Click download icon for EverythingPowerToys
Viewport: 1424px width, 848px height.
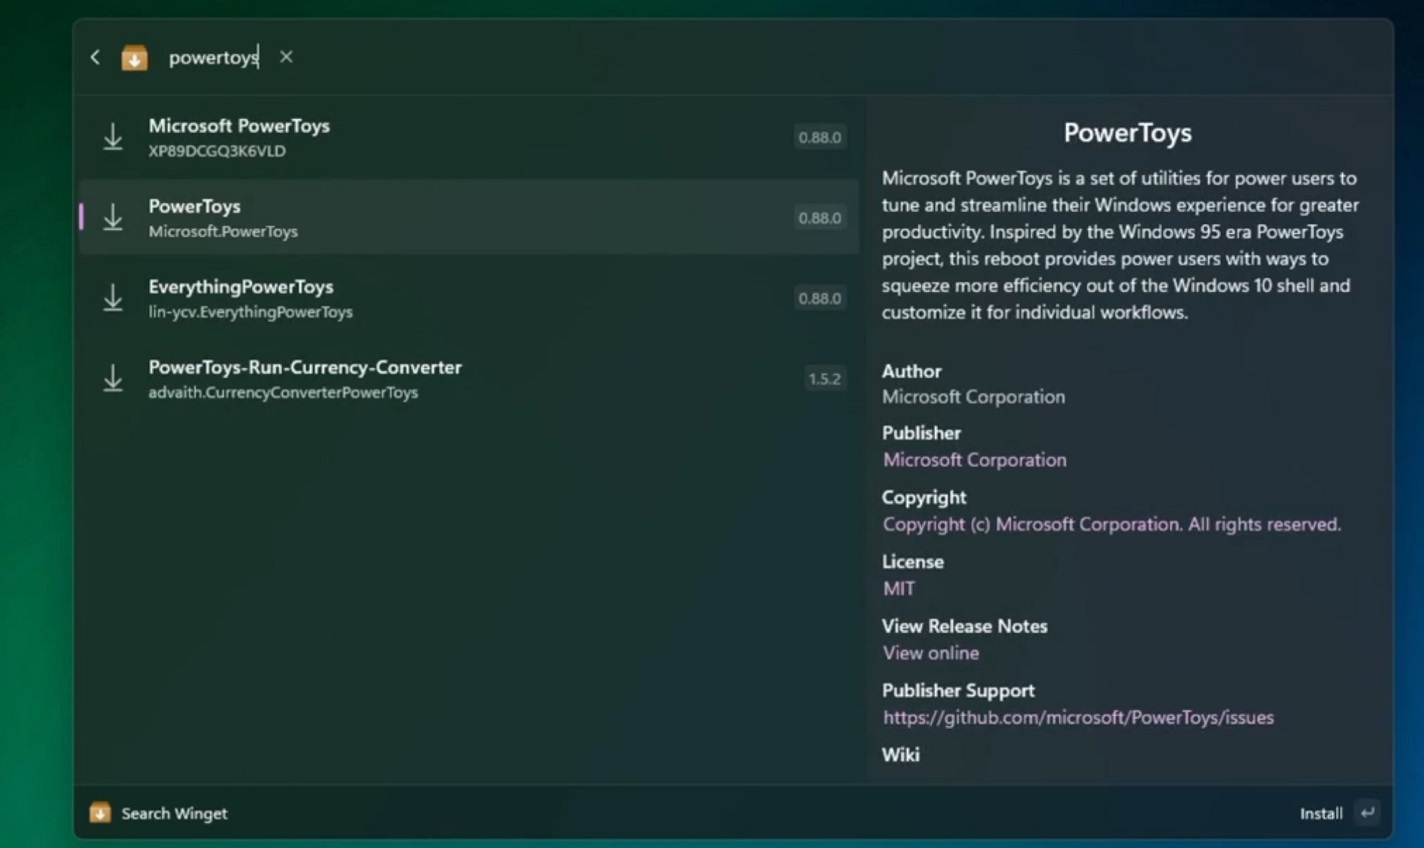(x=113, y=298)
